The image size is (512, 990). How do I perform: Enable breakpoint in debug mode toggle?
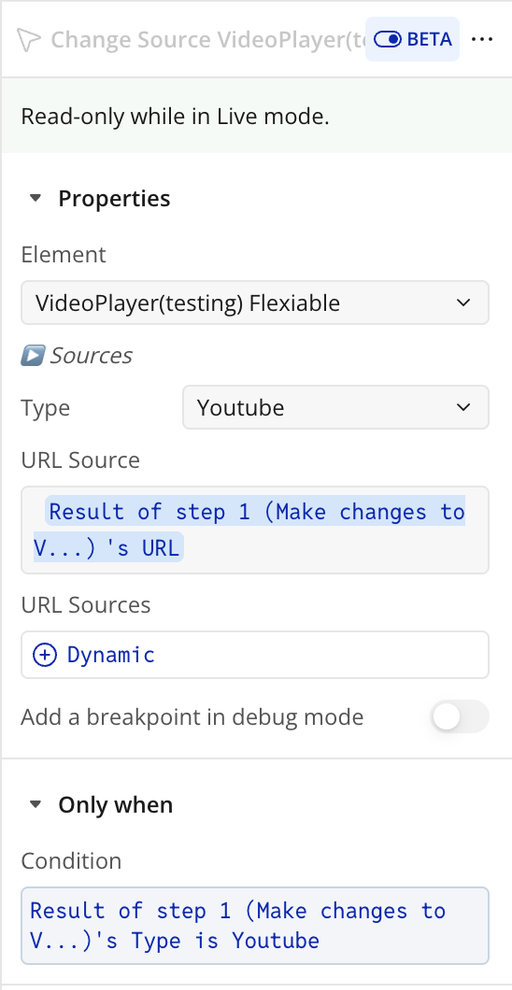(460, 717)
